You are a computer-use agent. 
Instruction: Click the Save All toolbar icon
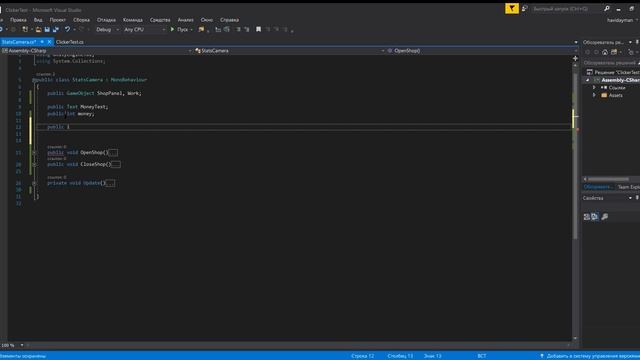coord(56,29)
